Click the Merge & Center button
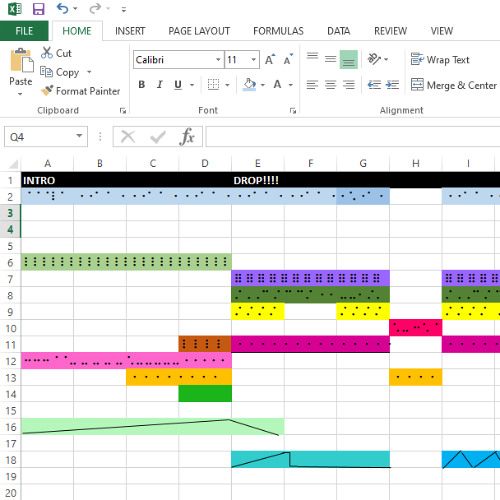Viewport: 500px width, 500px height. tap(454, 85)
